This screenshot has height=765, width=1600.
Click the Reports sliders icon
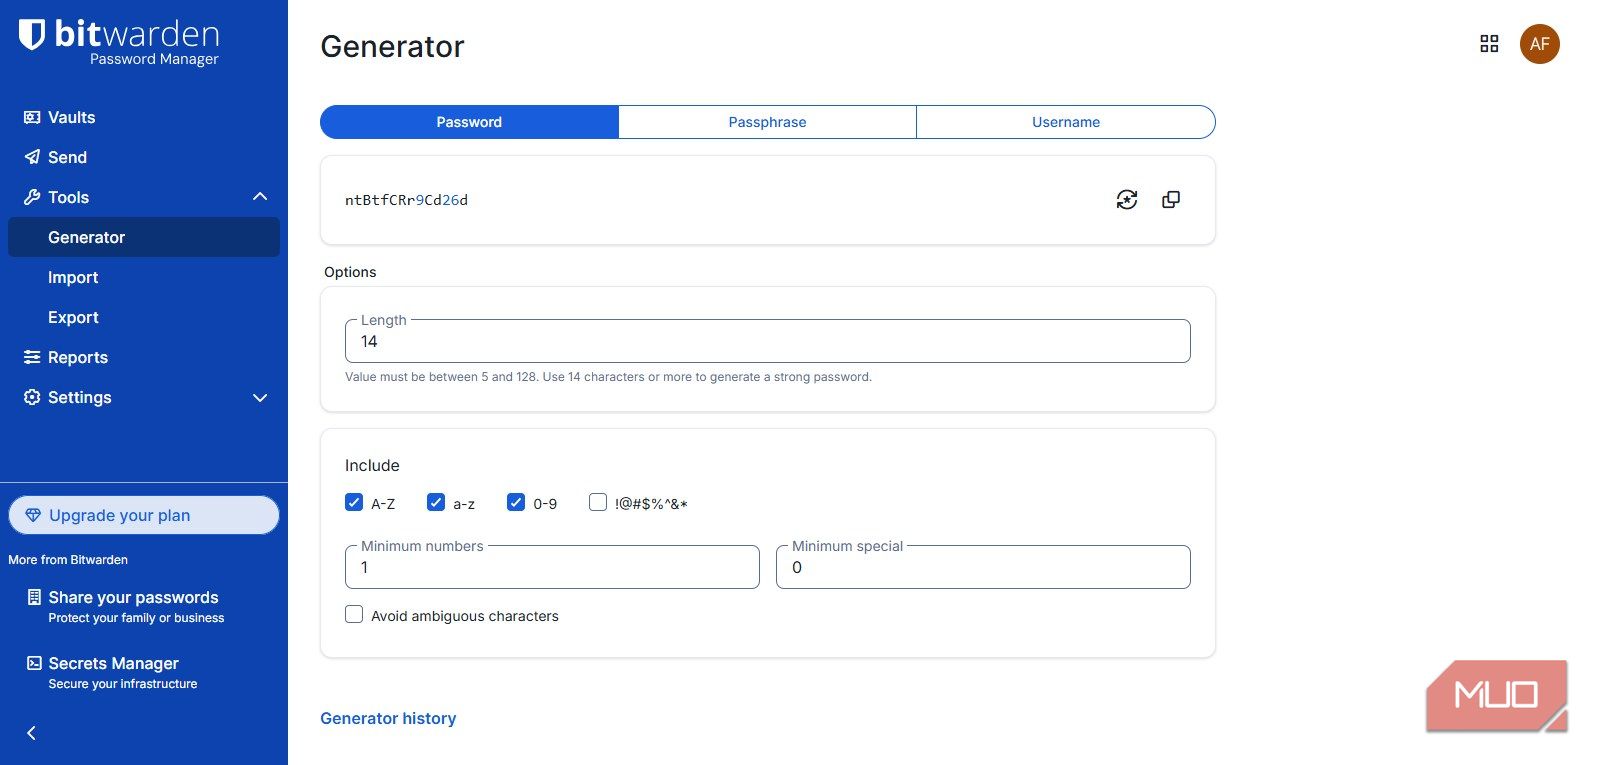[32, 357]
